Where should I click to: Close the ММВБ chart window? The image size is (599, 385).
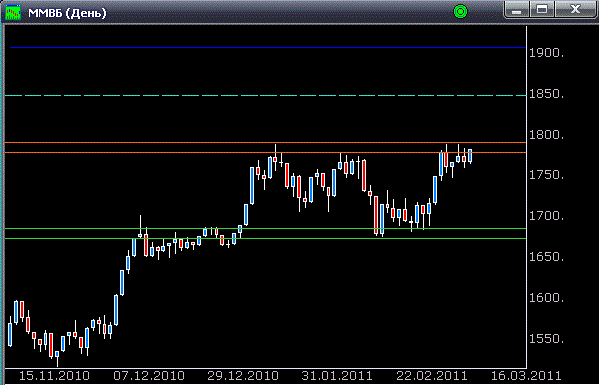click(575, 10)
